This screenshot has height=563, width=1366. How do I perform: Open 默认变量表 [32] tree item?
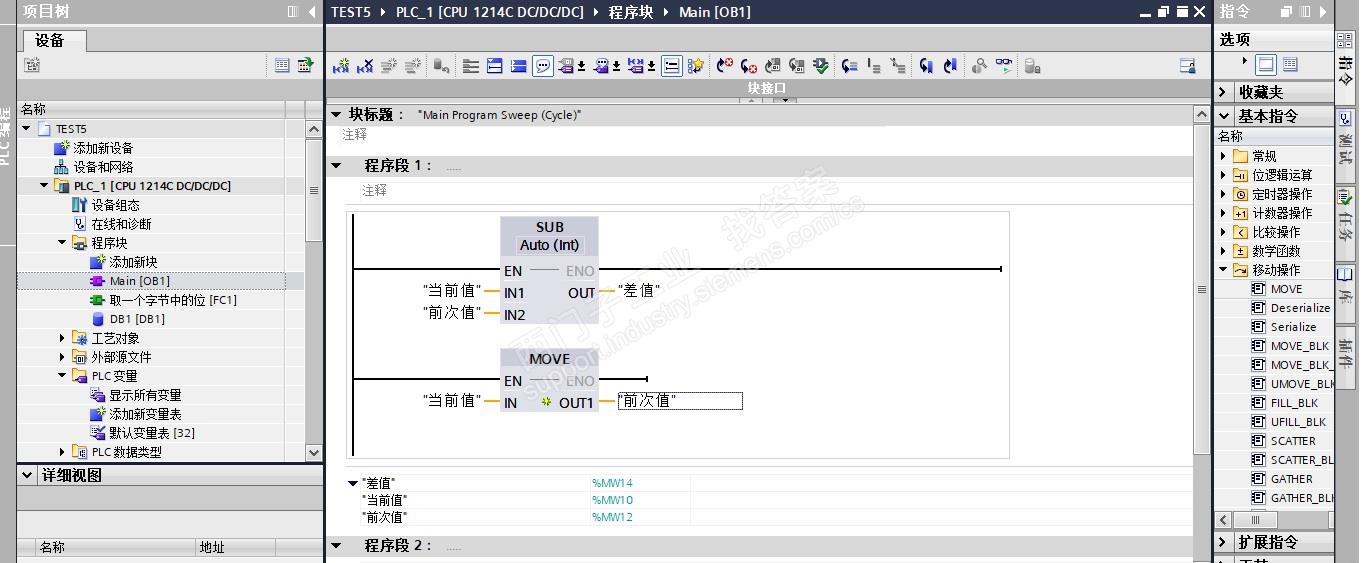tap(152, 433)
